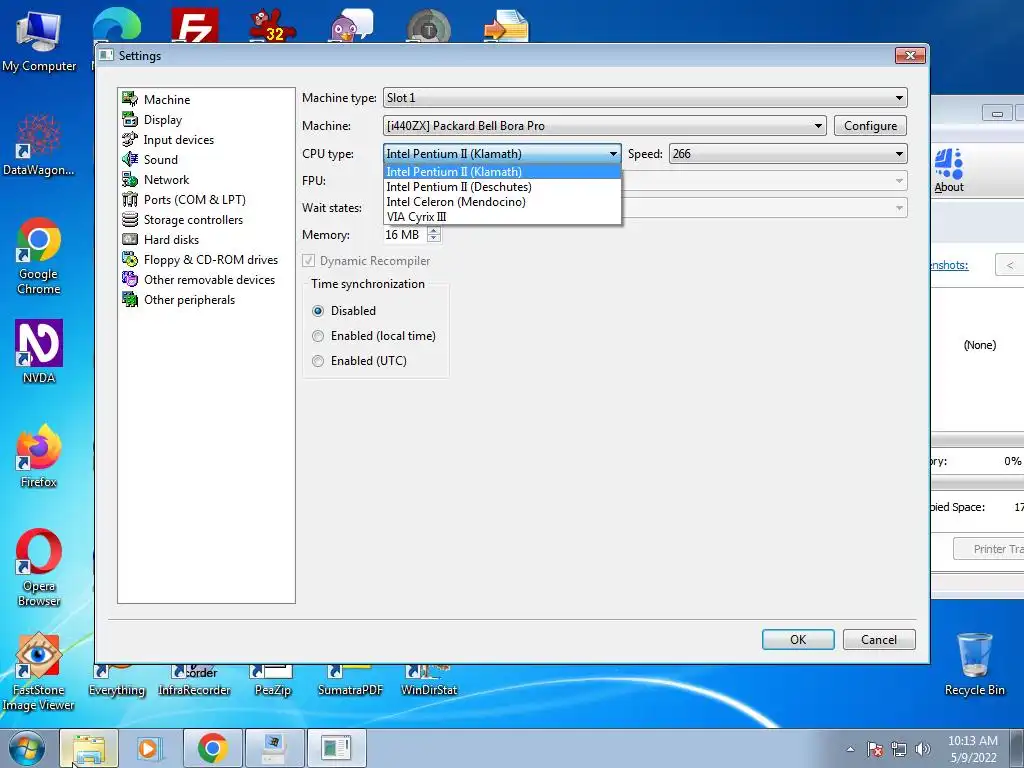
Task: Open the Sound settings icon
Action: tap(130, 159)
